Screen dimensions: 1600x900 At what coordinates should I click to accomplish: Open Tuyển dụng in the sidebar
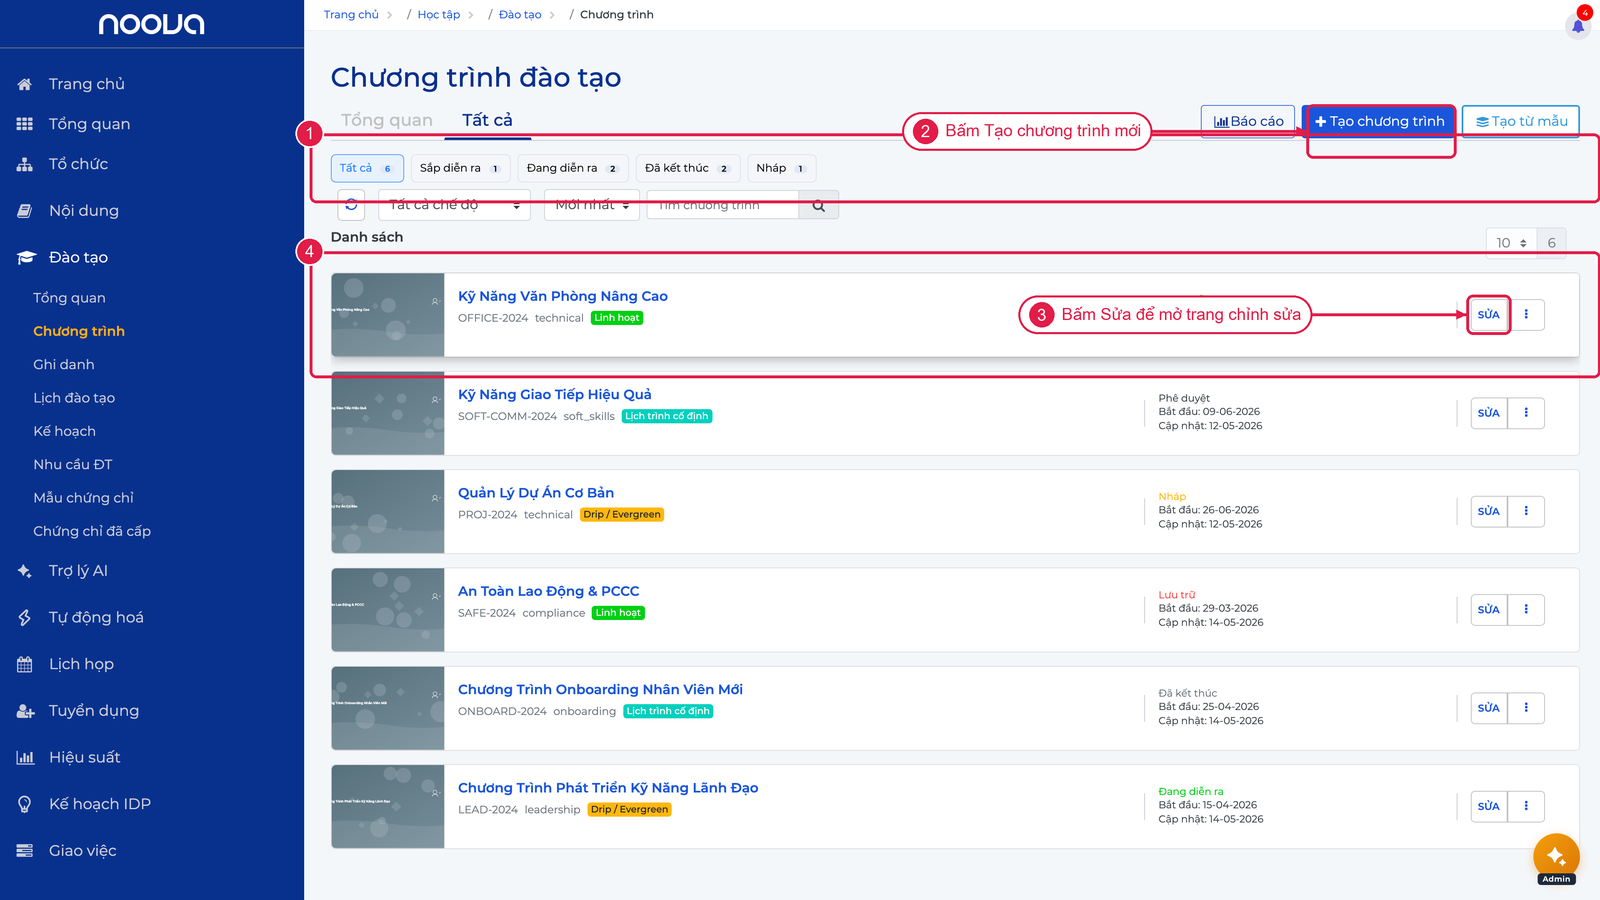(x=94, y=711)
